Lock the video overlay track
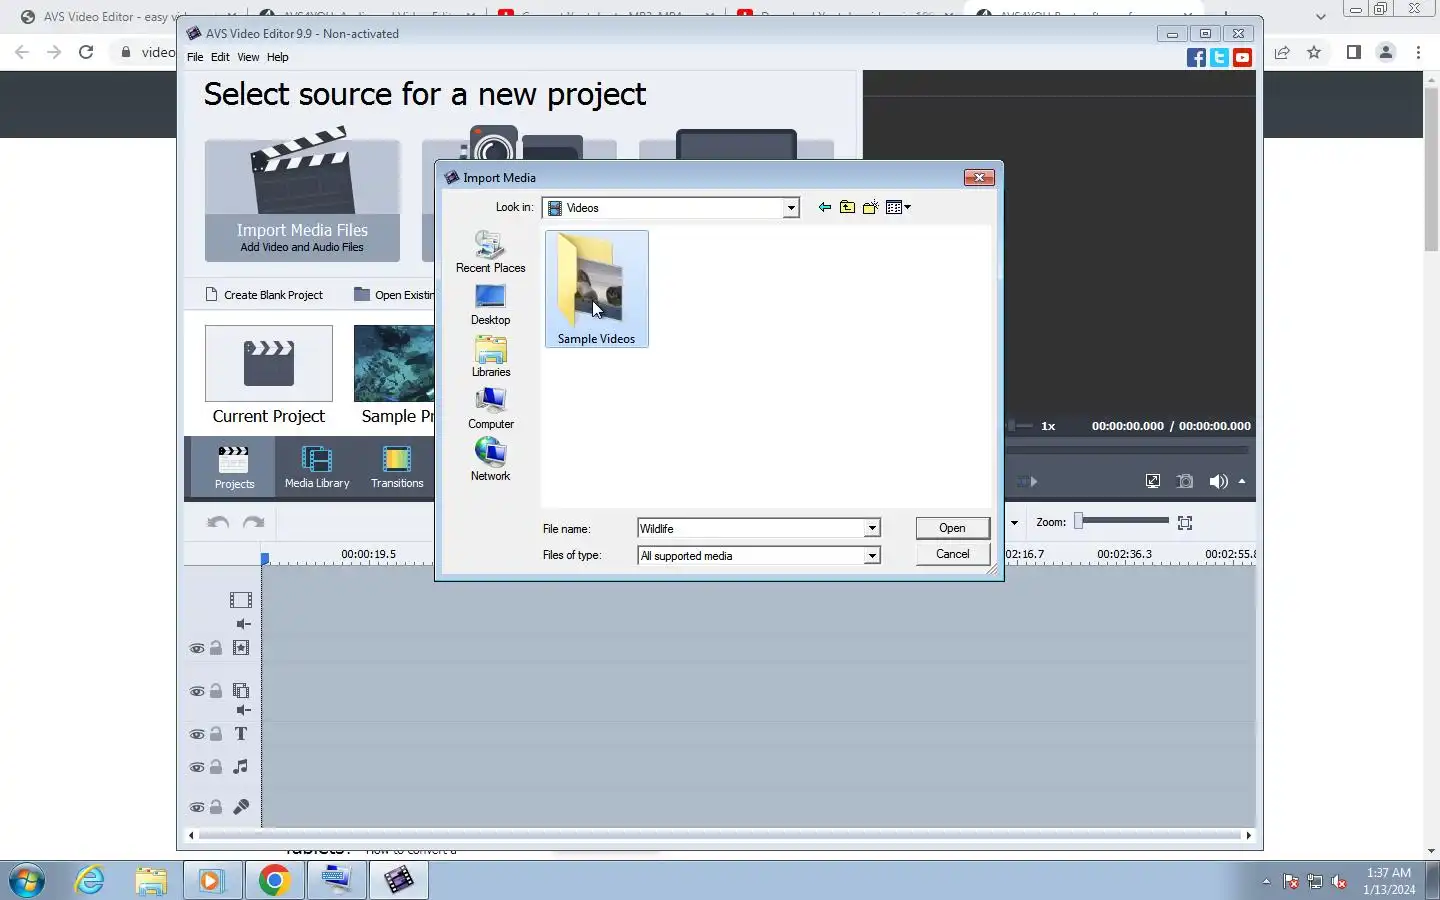Image resolution: width=1440 pixels, height=900 pixels. pos(216,691)
